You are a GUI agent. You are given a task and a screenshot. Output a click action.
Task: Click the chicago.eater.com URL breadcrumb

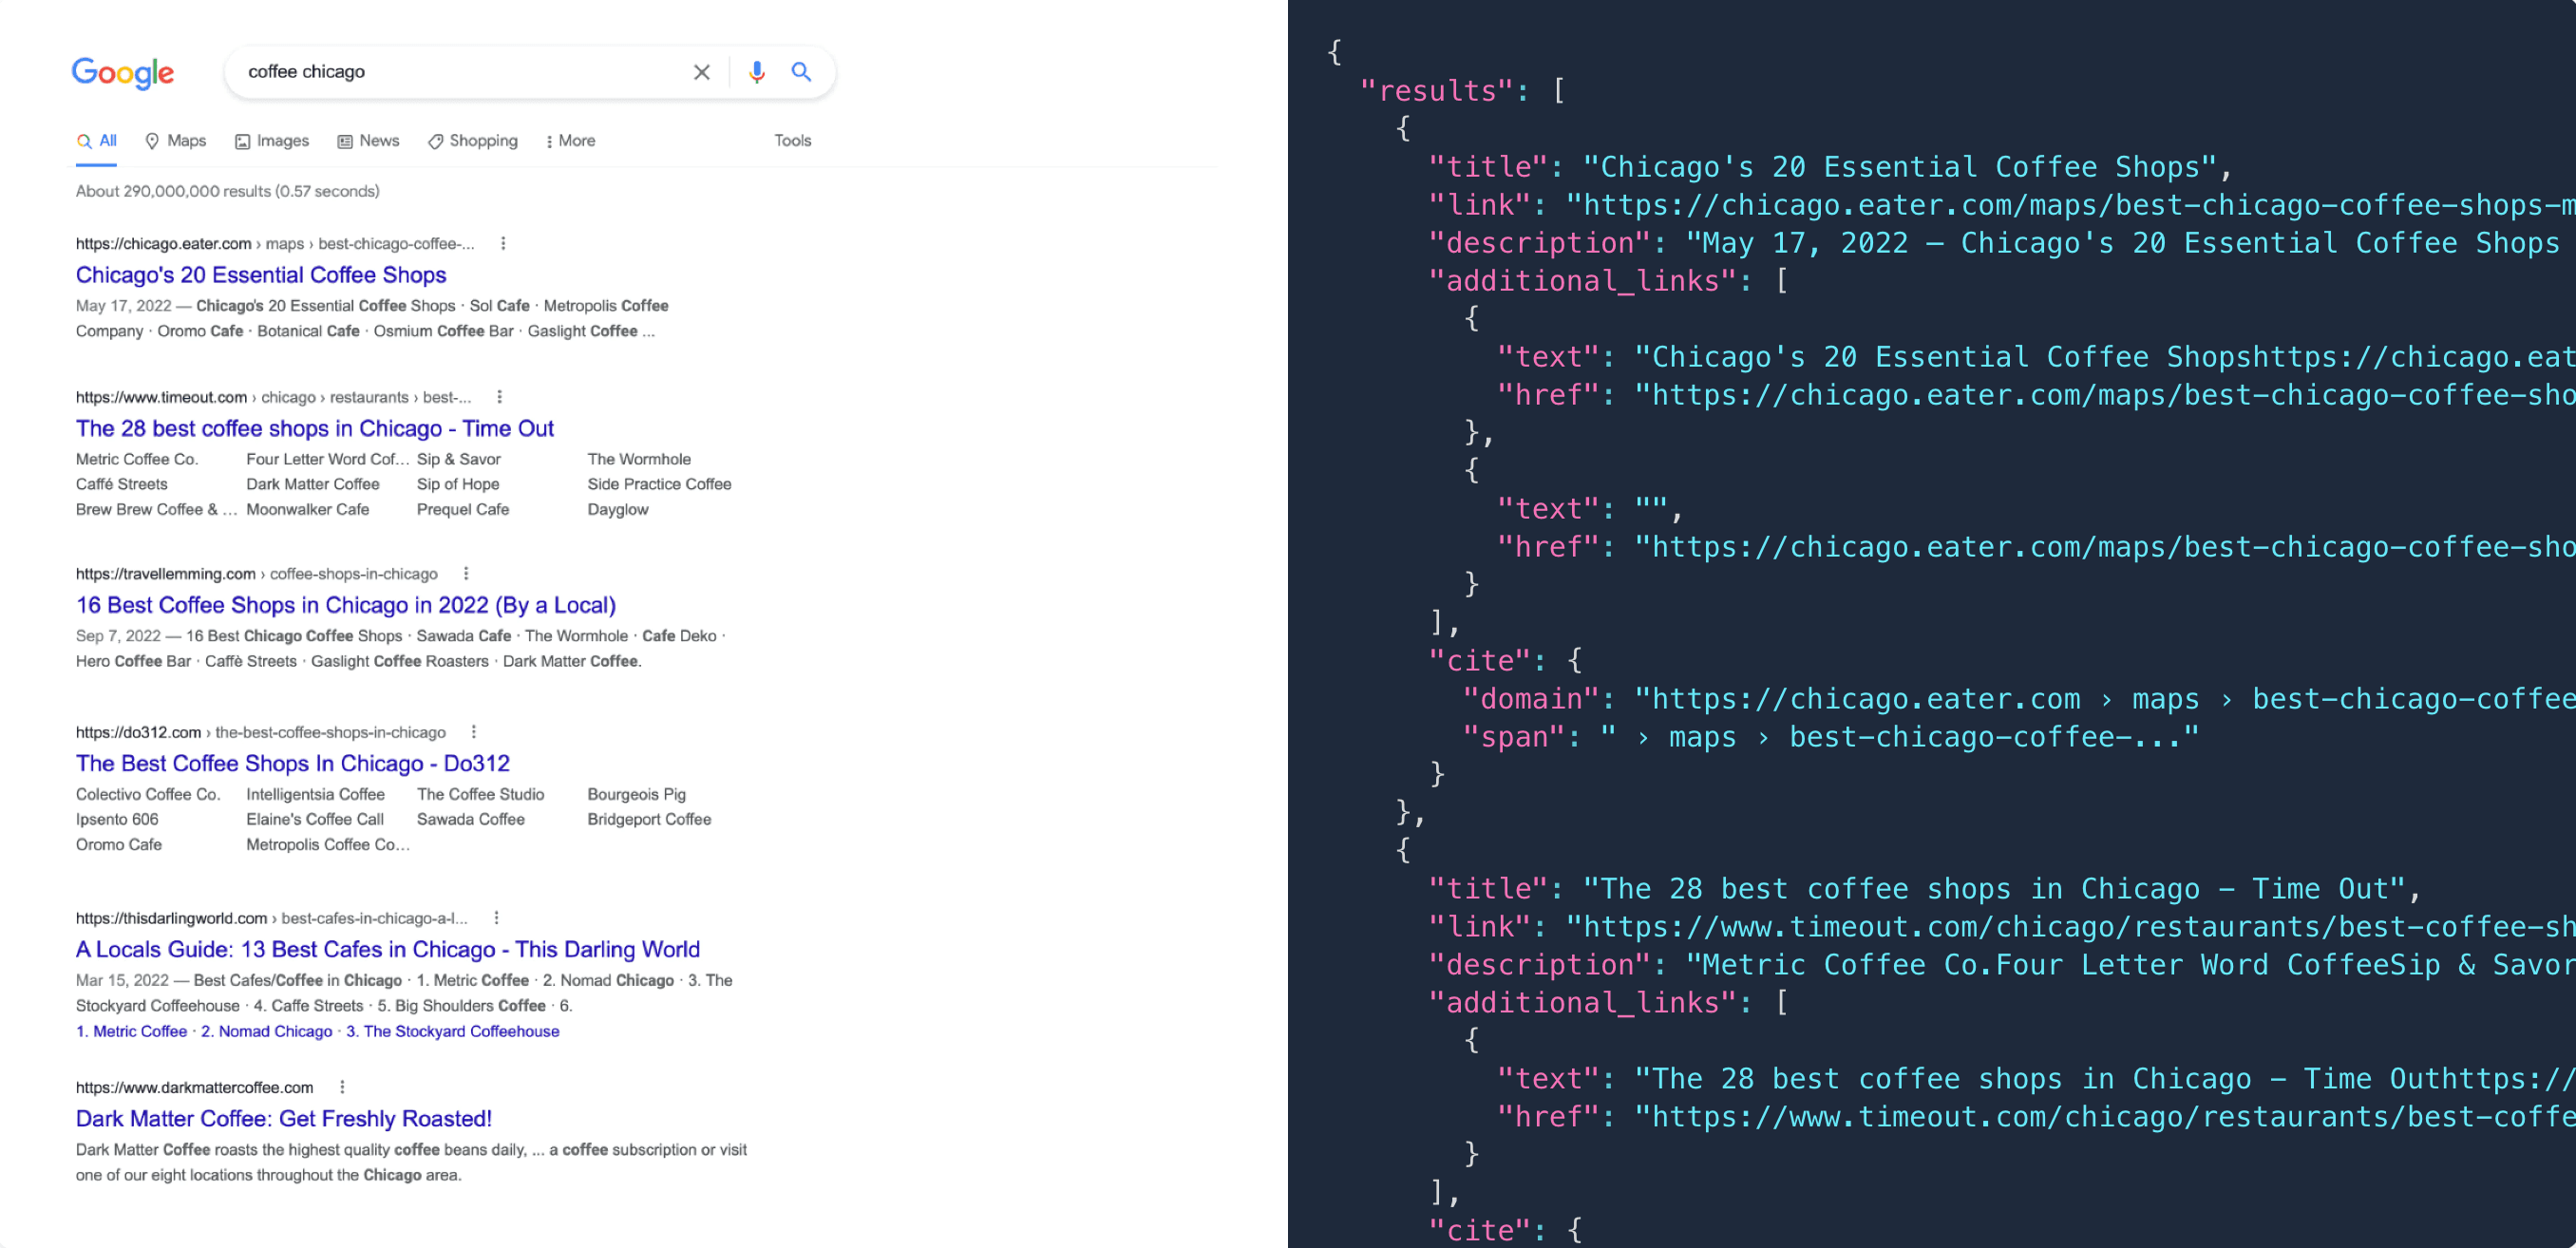coord(275,243)
